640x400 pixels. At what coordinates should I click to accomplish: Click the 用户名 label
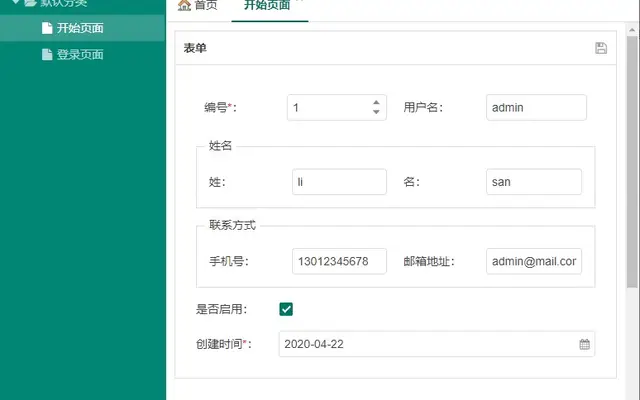coord(423,107)
